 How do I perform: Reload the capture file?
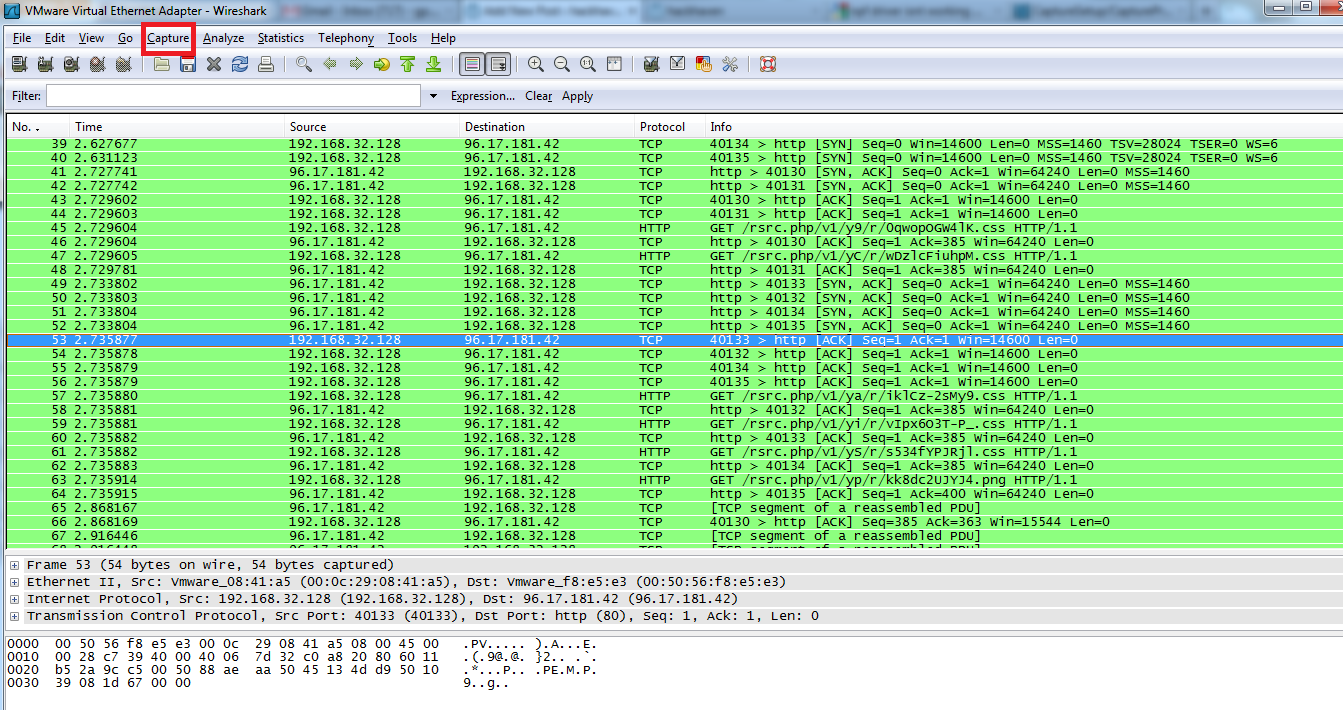pyautogui.click(x=239, y=64)
